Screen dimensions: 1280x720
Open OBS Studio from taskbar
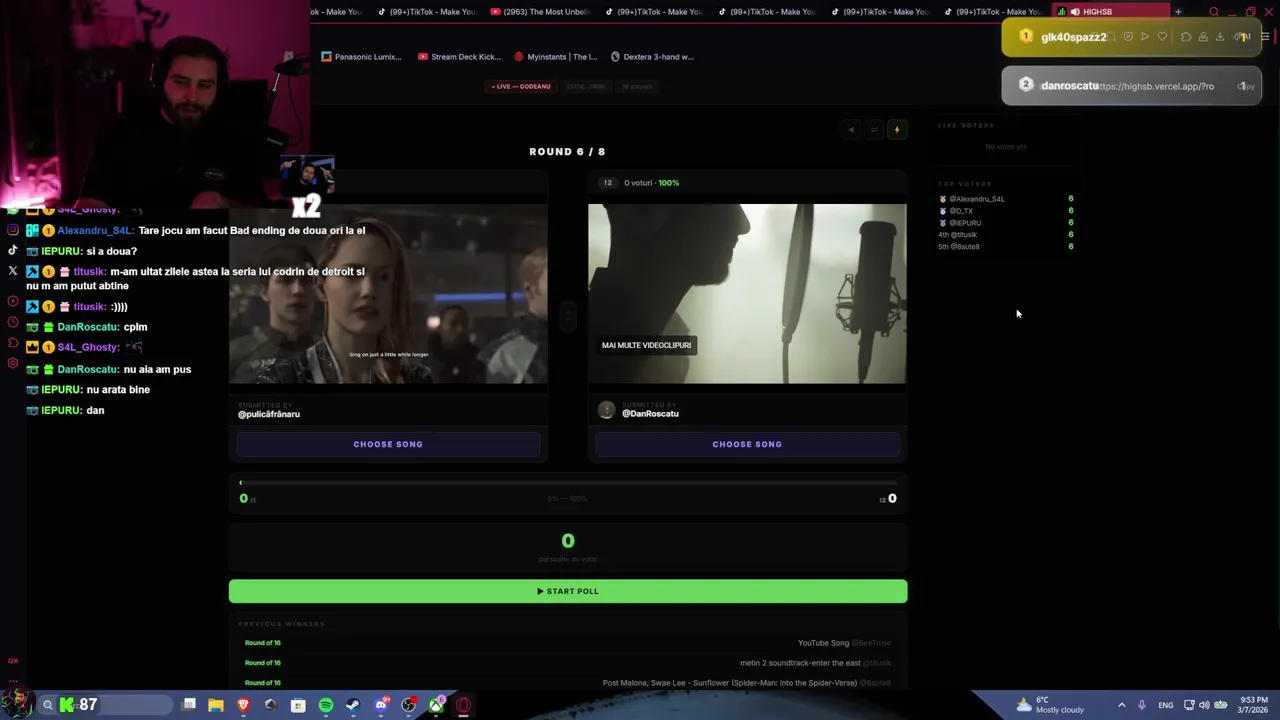pos(408,705)
